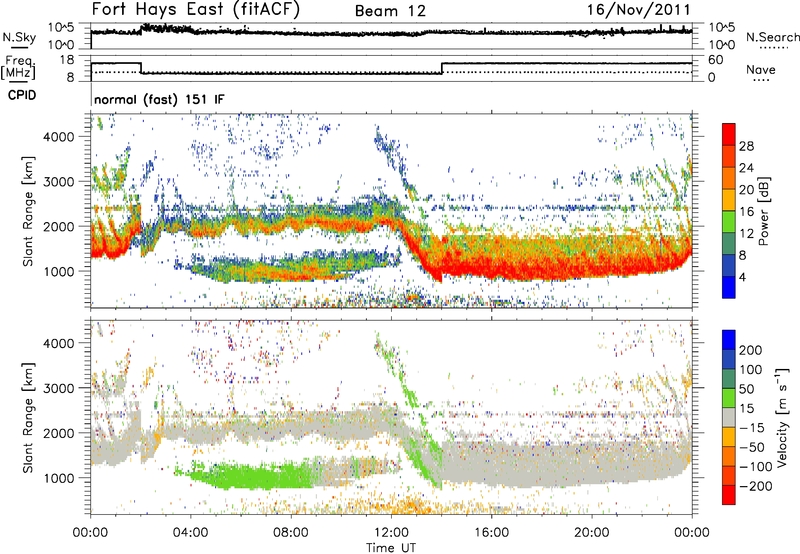Click the frequency step-up at 14:00
This screenshot has height=554, width=800.
pos(442,68)
